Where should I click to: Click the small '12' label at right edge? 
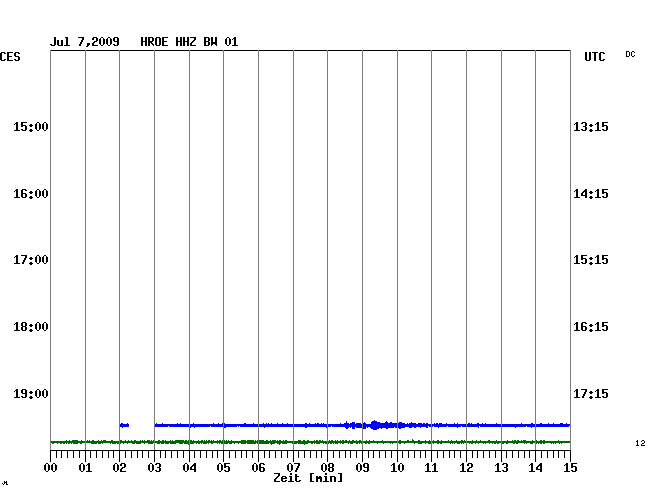point(640,443)
